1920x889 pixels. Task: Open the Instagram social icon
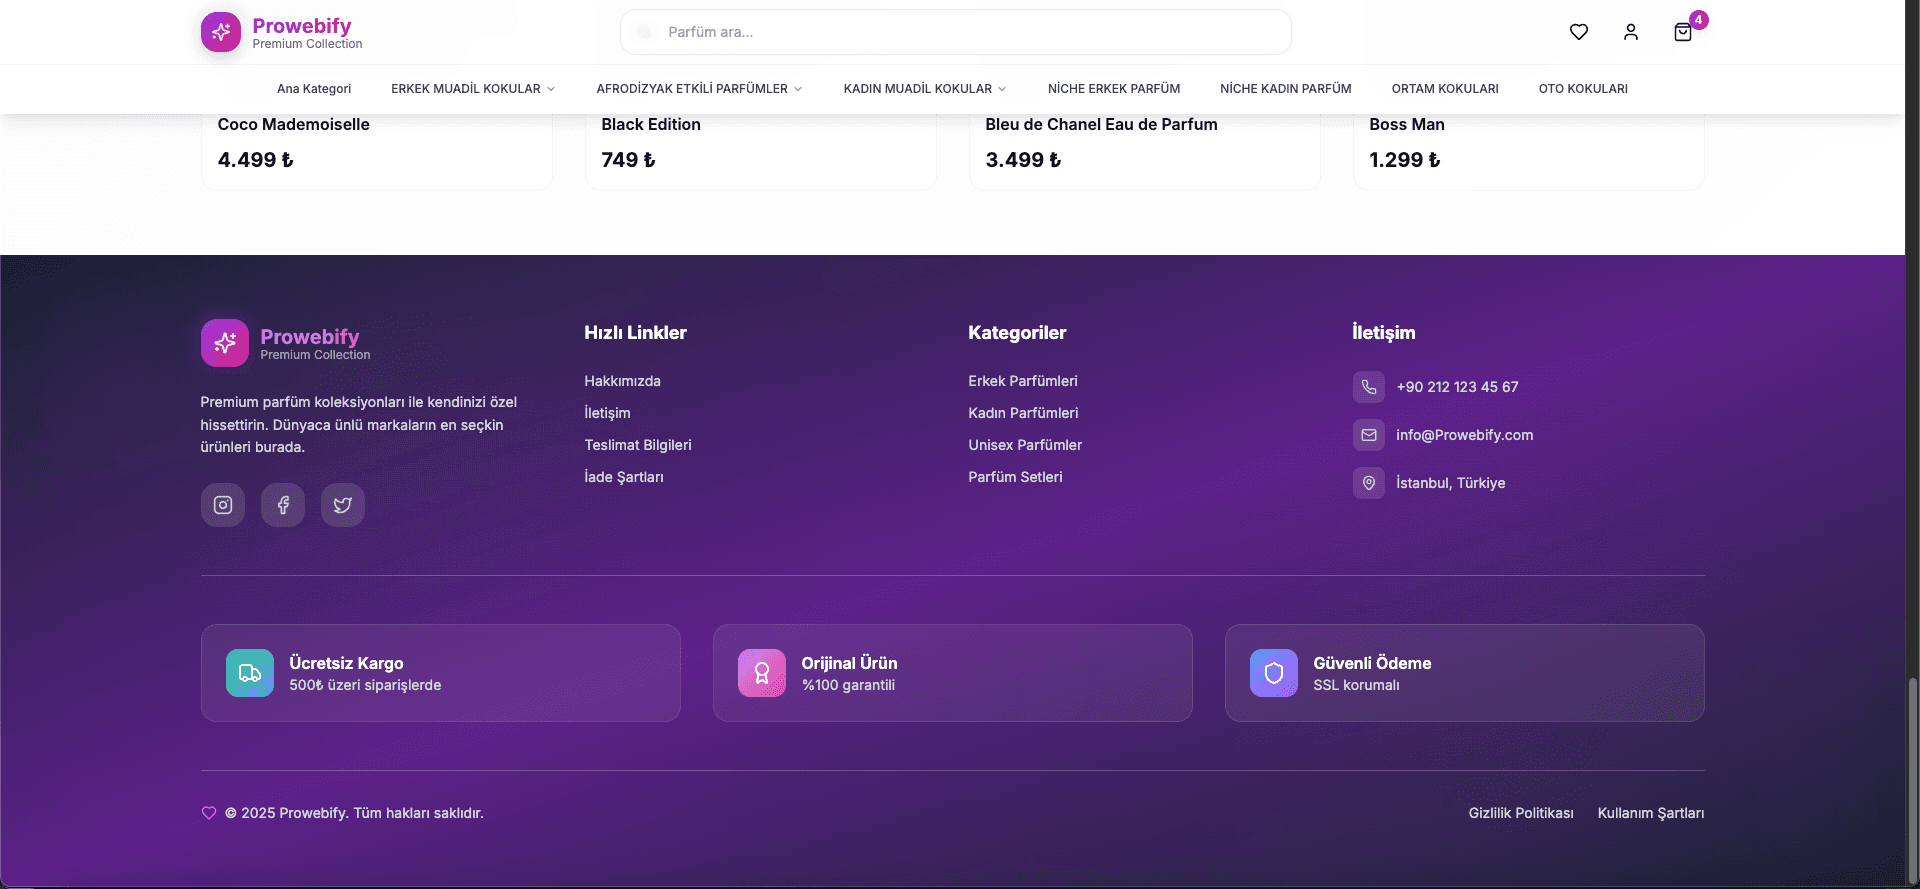click(223, 505)
